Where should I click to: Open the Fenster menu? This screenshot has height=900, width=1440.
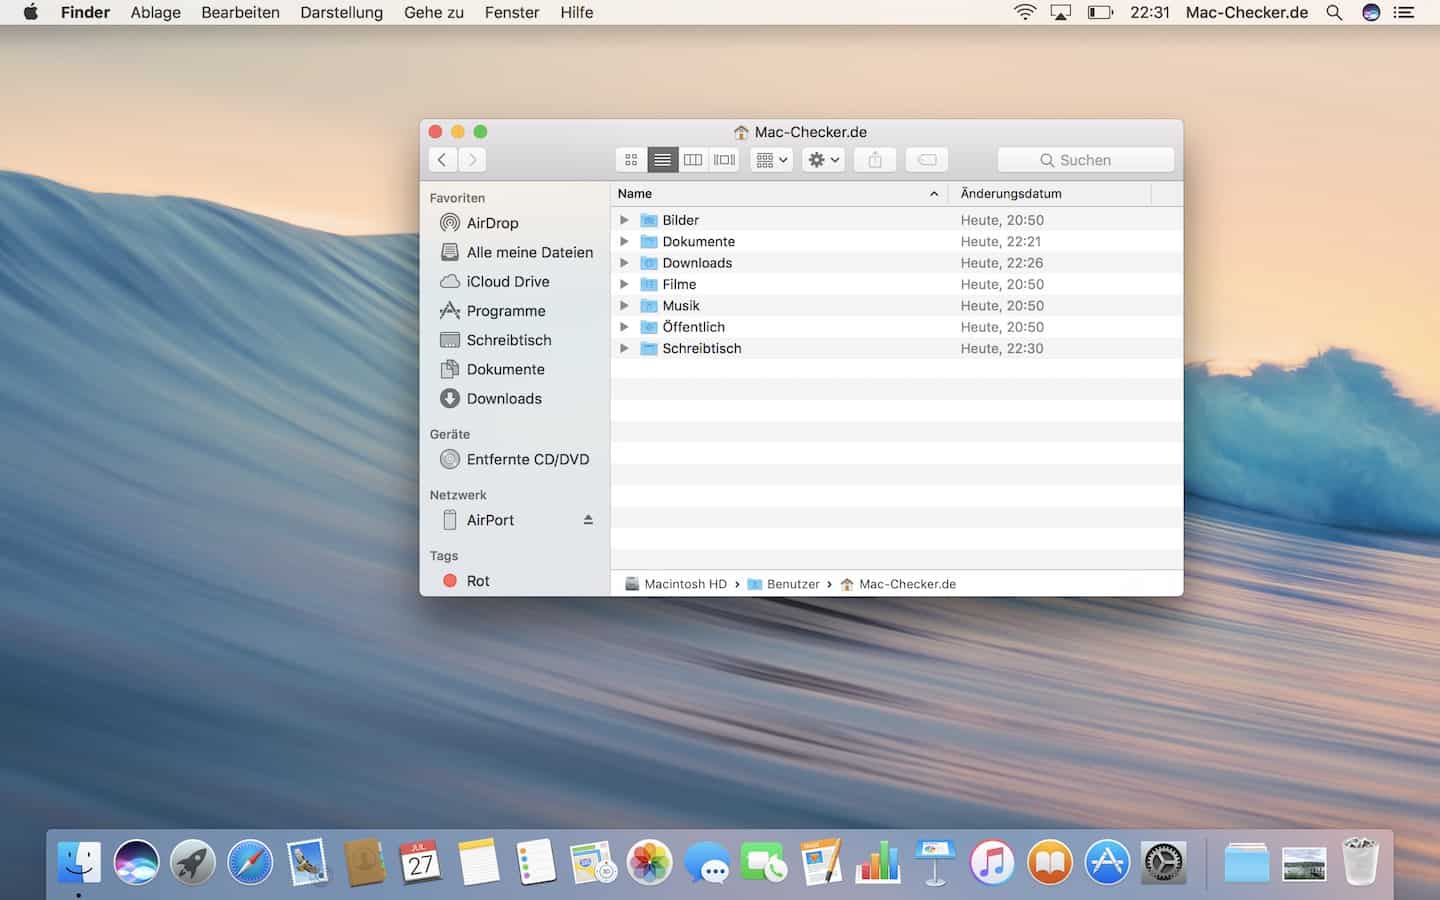coord(512,12)
